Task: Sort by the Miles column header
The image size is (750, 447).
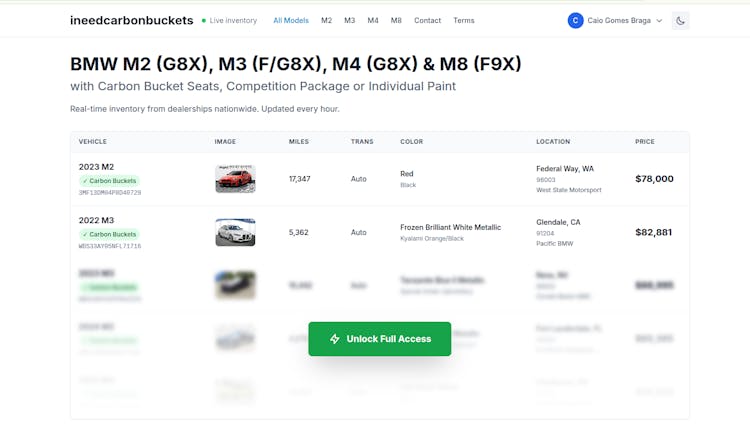Action: tap(299, 142)
